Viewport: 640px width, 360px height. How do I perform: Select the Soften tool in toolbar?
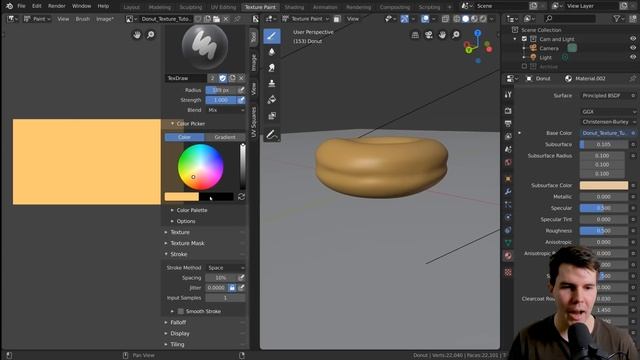272,52
